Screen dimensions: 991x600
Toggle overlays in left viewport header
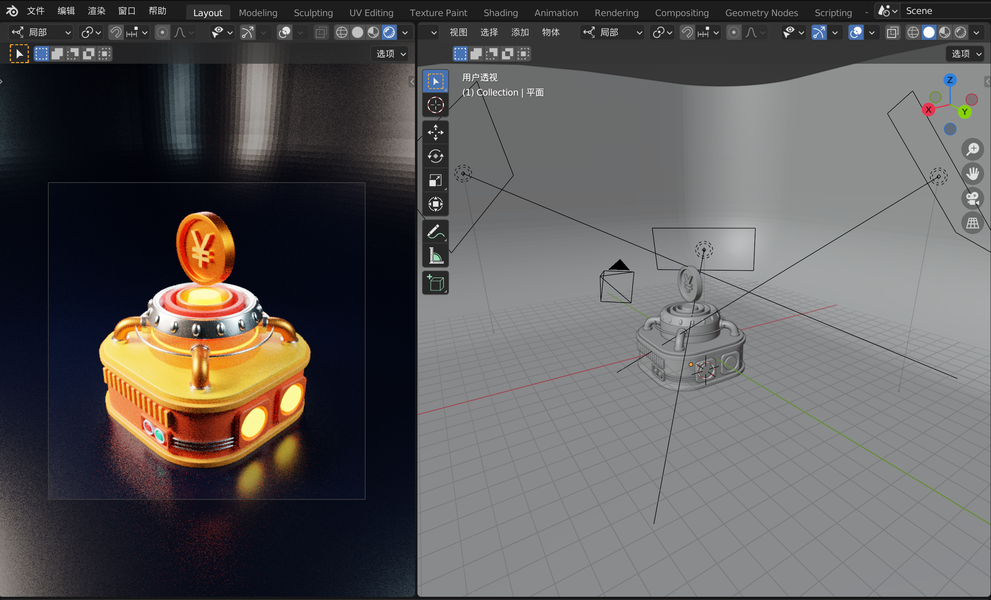point(284,32)
